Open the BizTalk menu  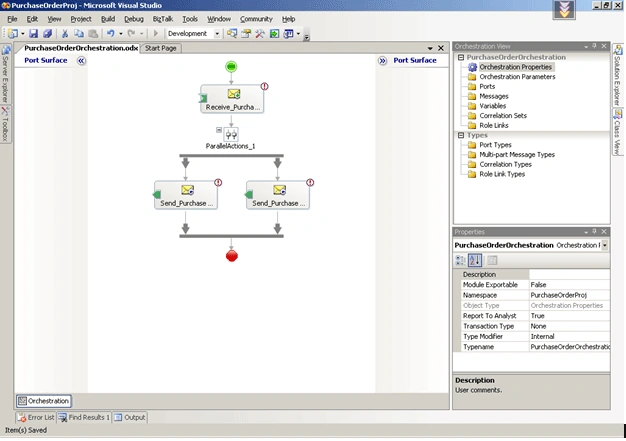pyautogui.click(x=163, y=19)
